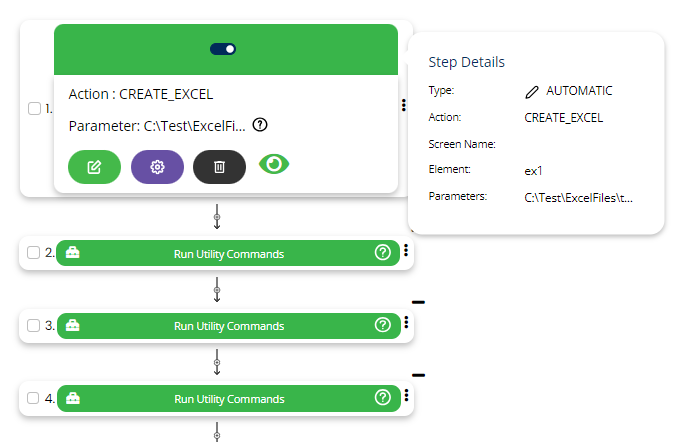Open three-dot menu for step 3
The image size is (675, 442).
tap(407, 323)
